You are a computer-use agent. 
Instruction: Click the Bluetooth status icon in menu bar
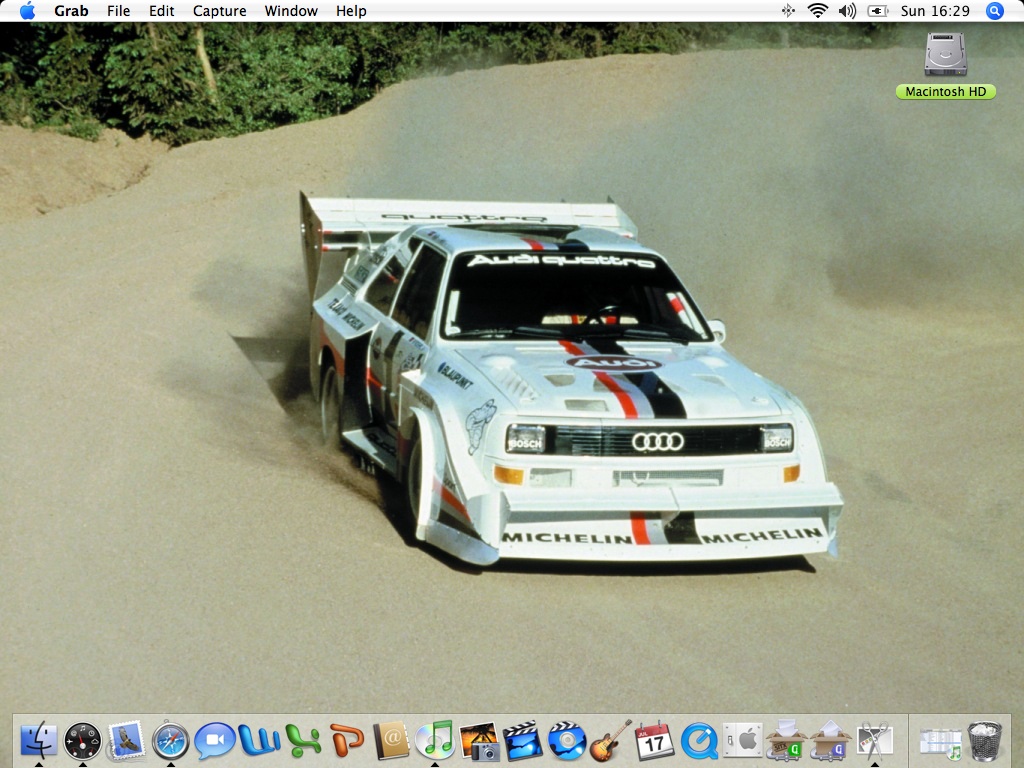(788, 11)
